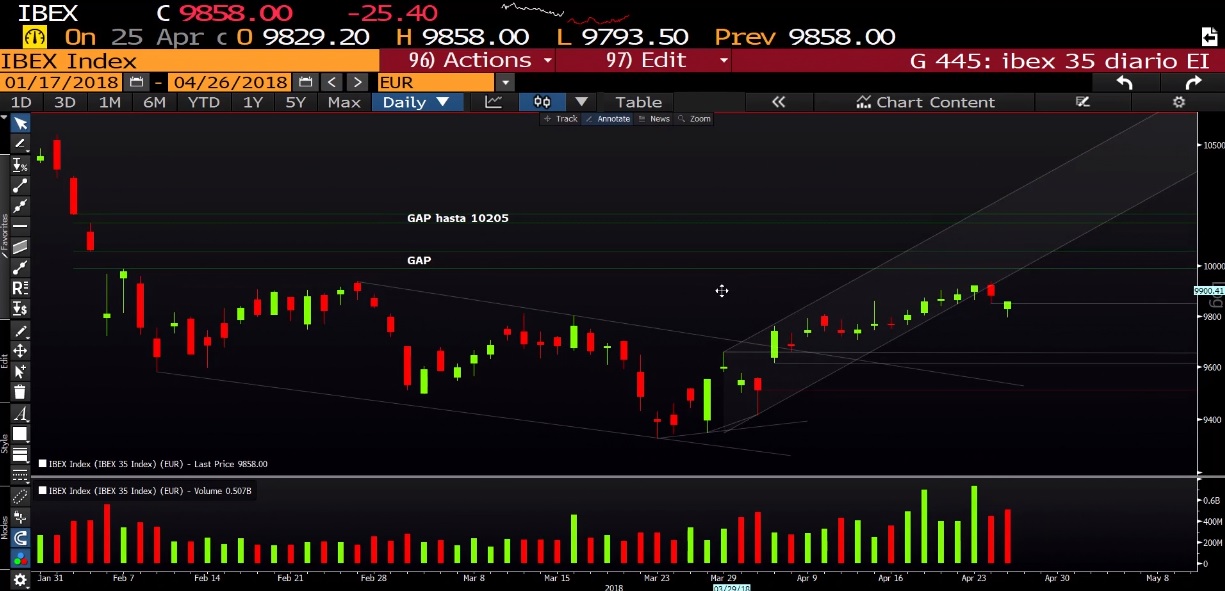Select the parallel channel drawing tool
This screenshot has width=1225, height=591.
coord(20,246)
